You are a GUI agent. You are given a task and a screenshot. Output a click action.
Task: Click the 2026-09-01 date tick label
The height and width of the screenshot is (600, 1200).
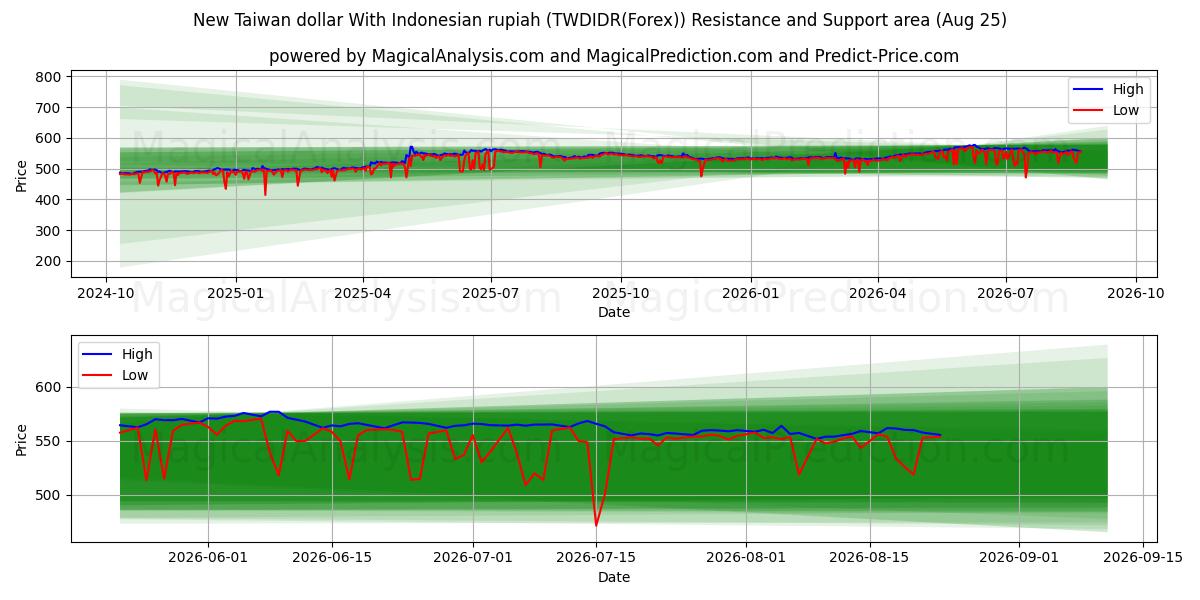point(1018,558)
